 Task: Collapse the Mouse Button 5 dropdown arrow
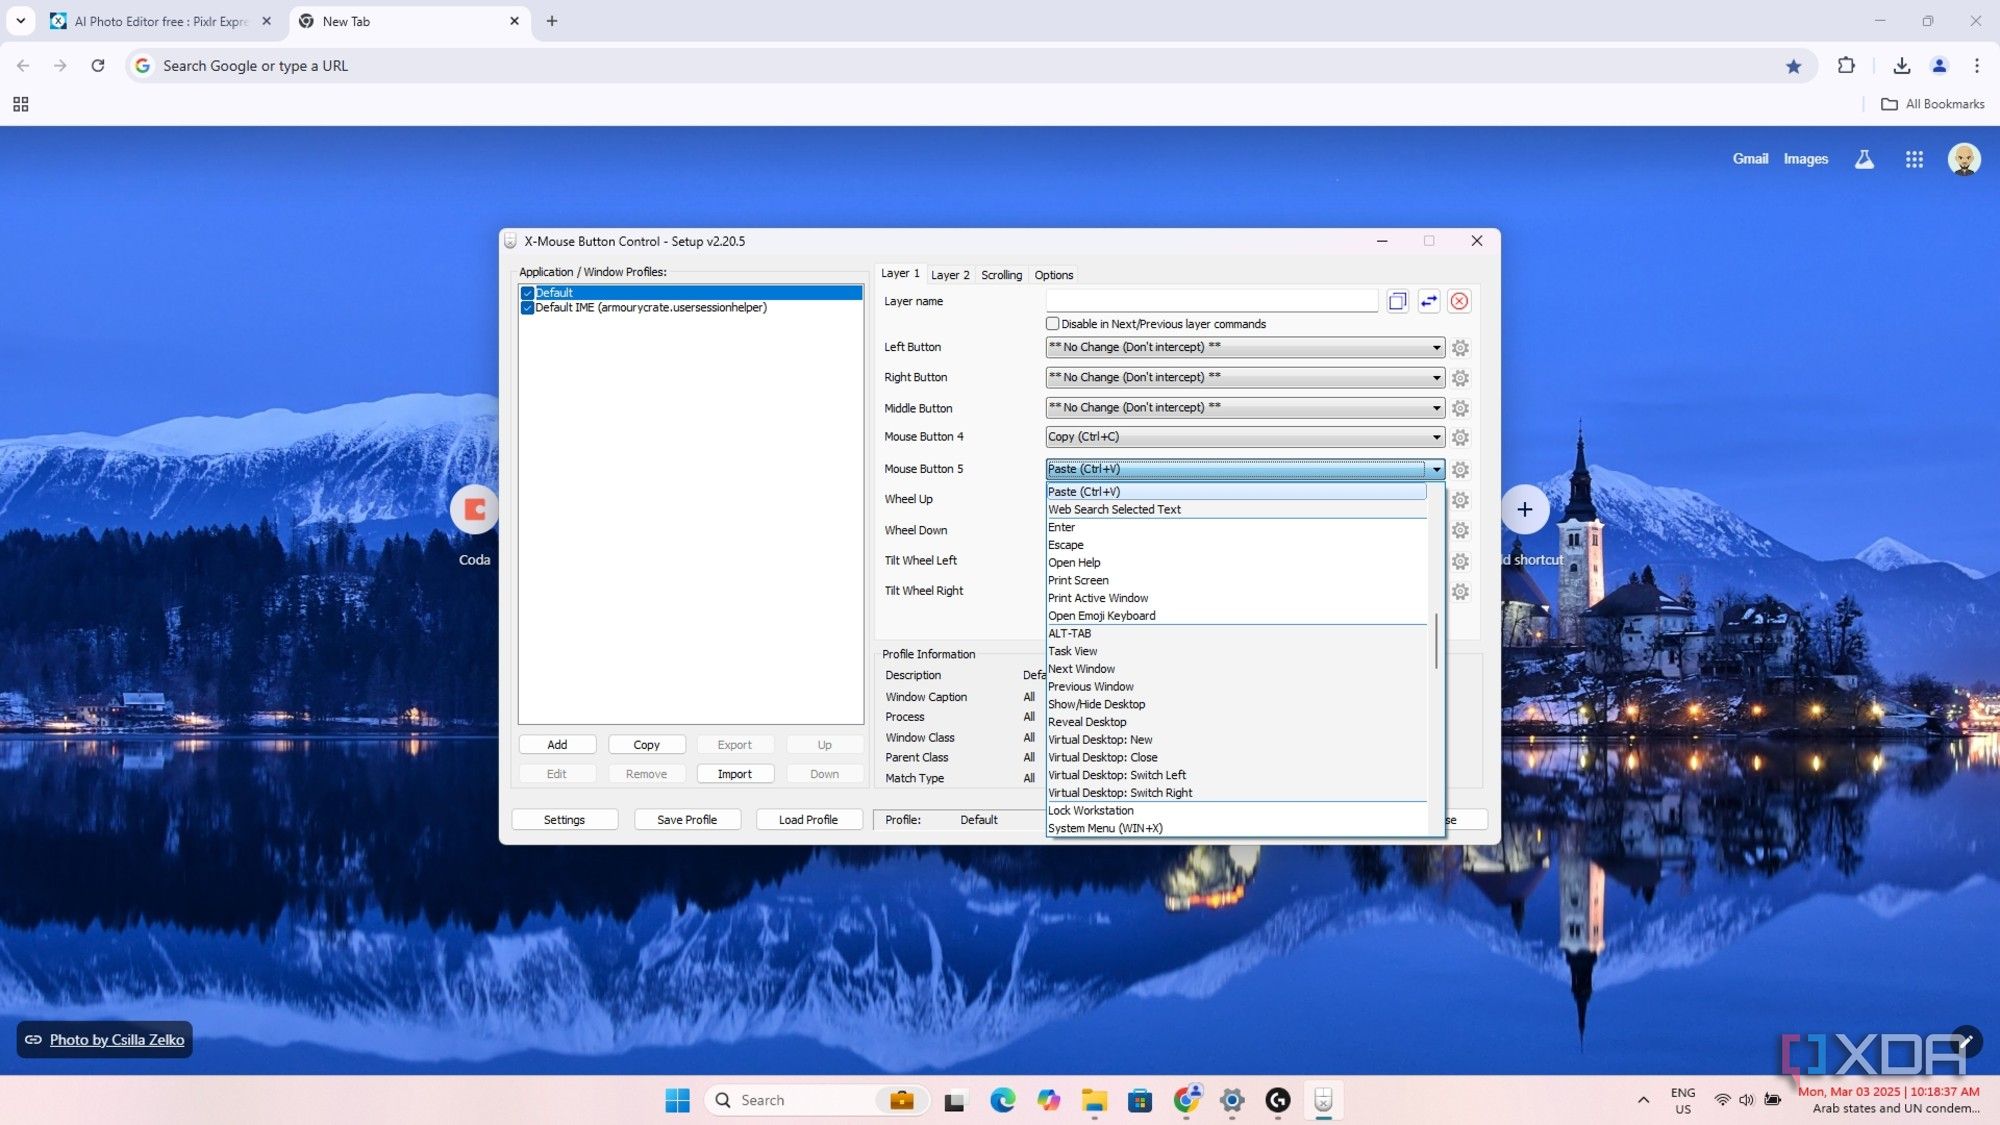(1436, 469)
